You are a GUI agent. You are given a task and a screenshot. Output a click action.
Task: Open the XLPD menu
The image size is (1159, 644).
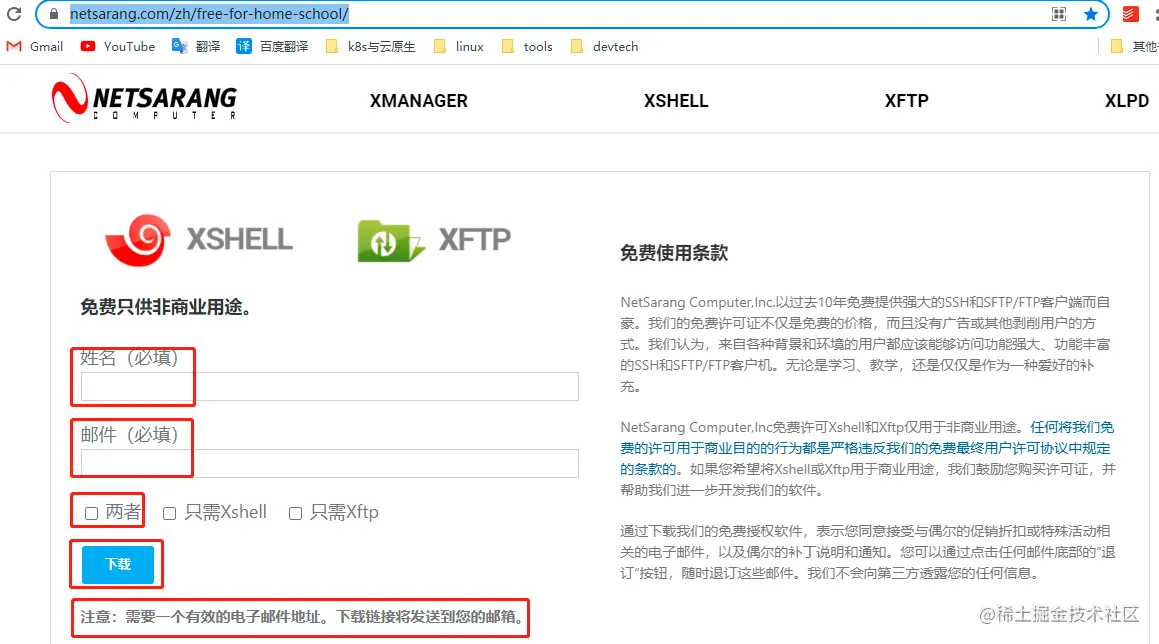tap(1126, 101)
